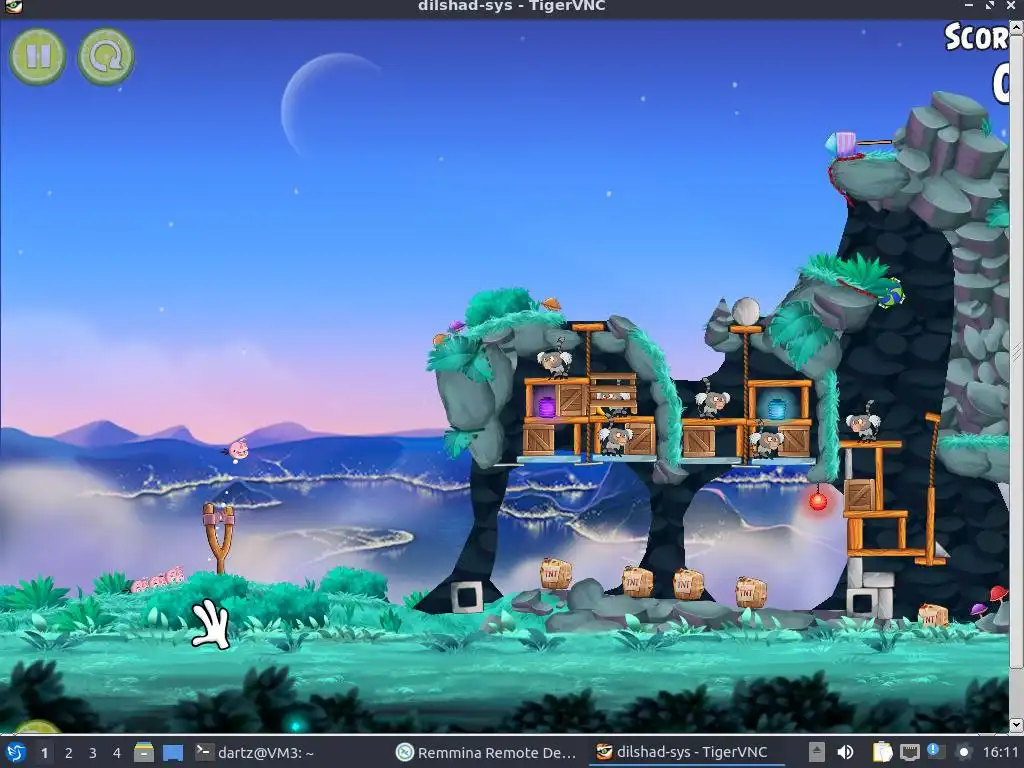Click the slingshot on the left
This screenshot has width=1024, height=768.
219,537
